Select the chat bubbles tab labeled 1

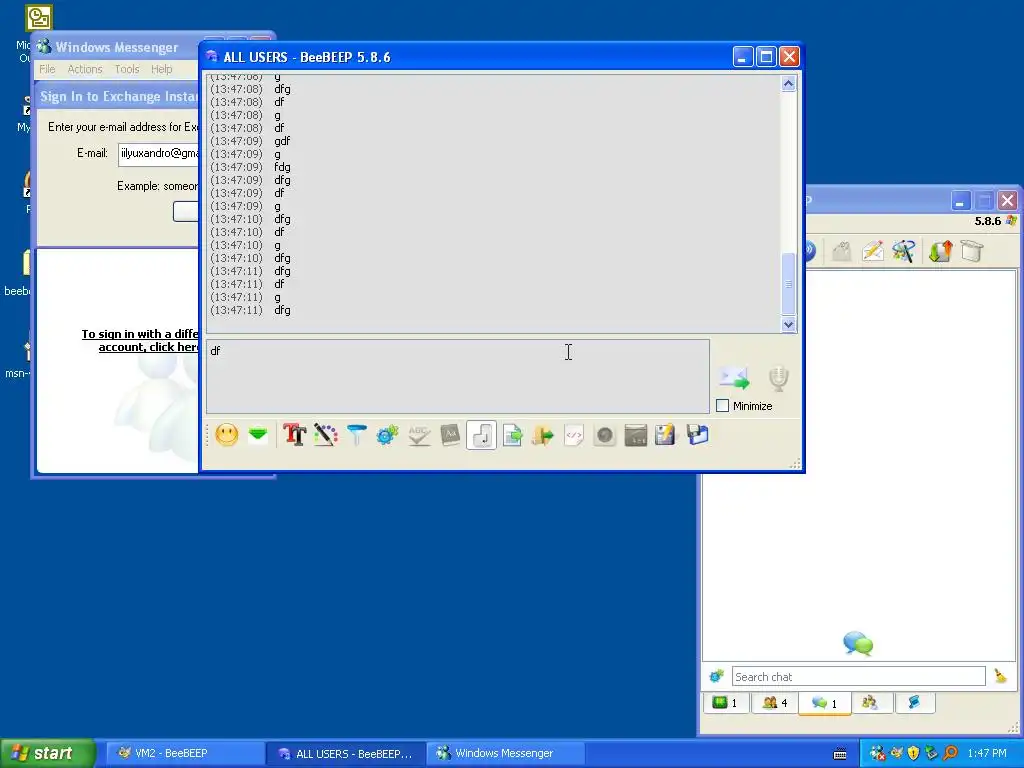[824, 703]
